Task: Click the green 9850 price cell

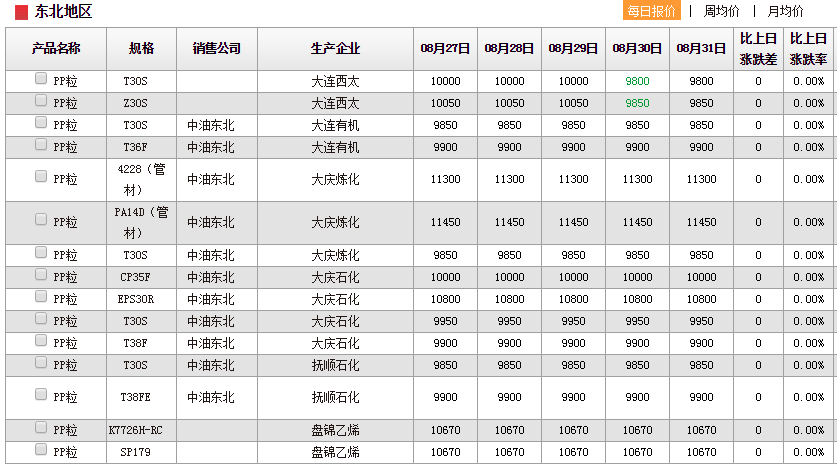Action: (x=637, y=103)
